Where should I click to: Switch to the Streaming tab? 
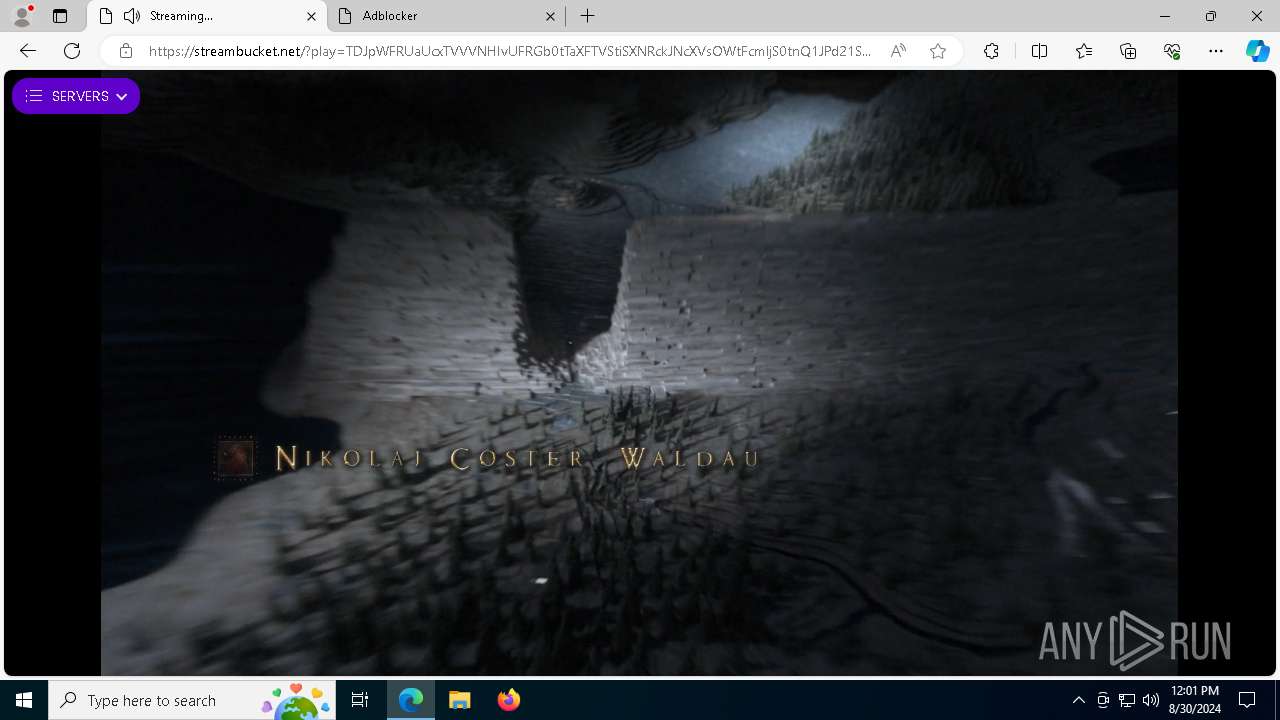click(x=207, y=16)
